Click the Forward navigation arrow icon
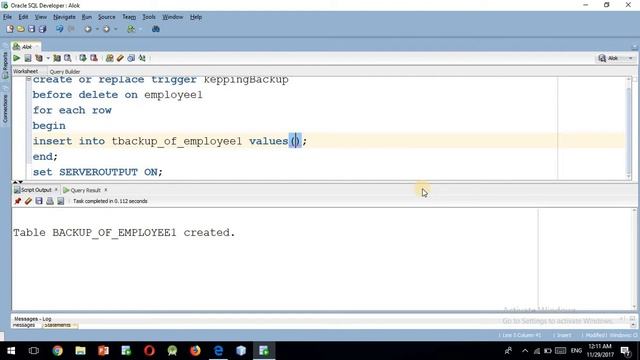 click(x=106, y=29)
